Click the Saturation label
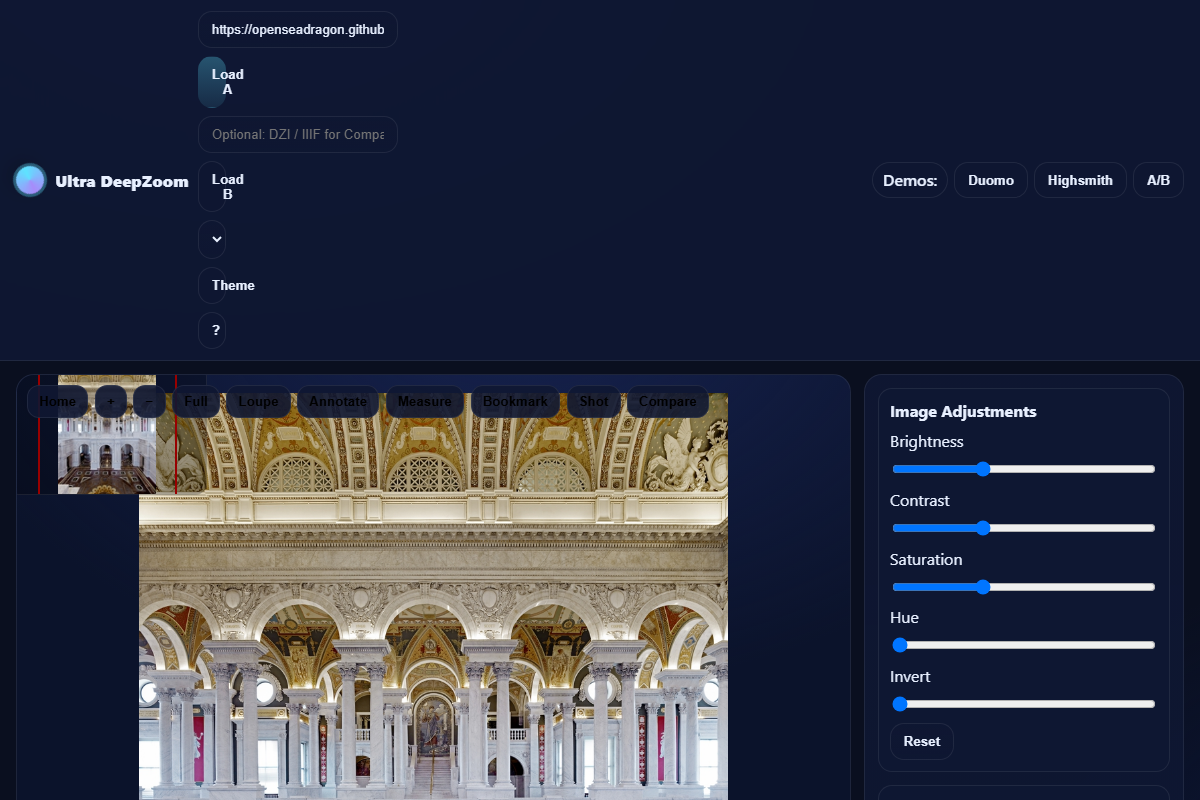The width and height of the screenshot is (1200, 800). tap(926, 560)
